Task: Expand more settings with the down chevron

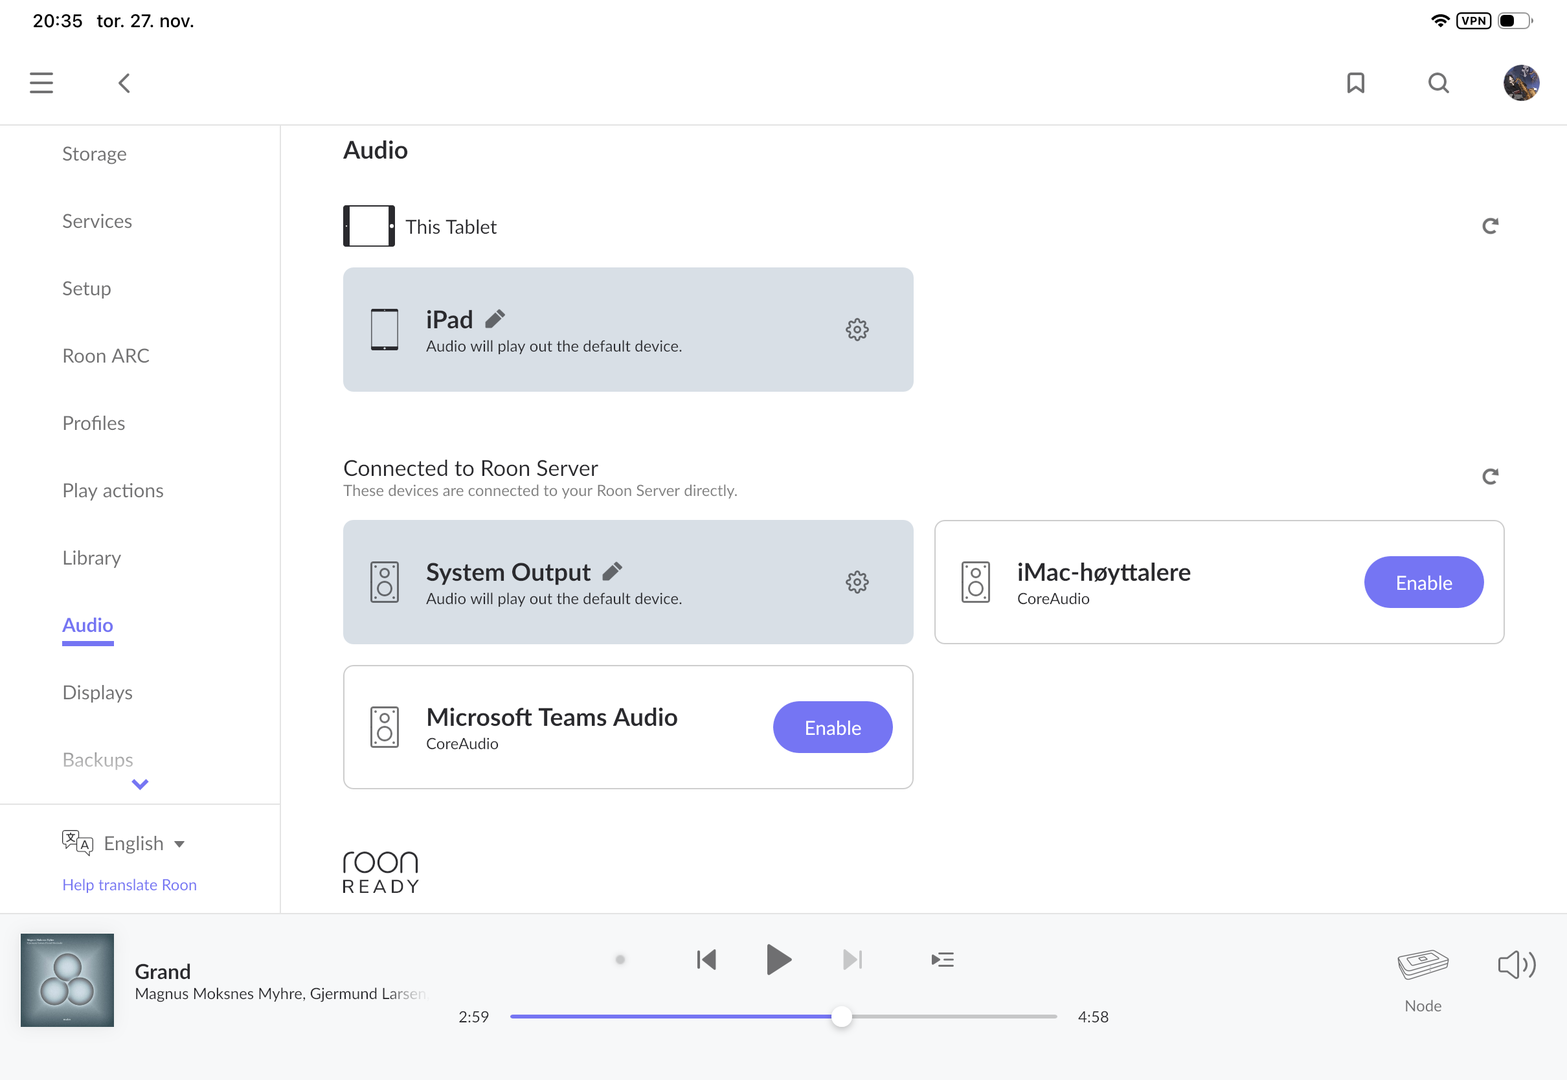Action: pyautogui.click(x=140, y=785)
